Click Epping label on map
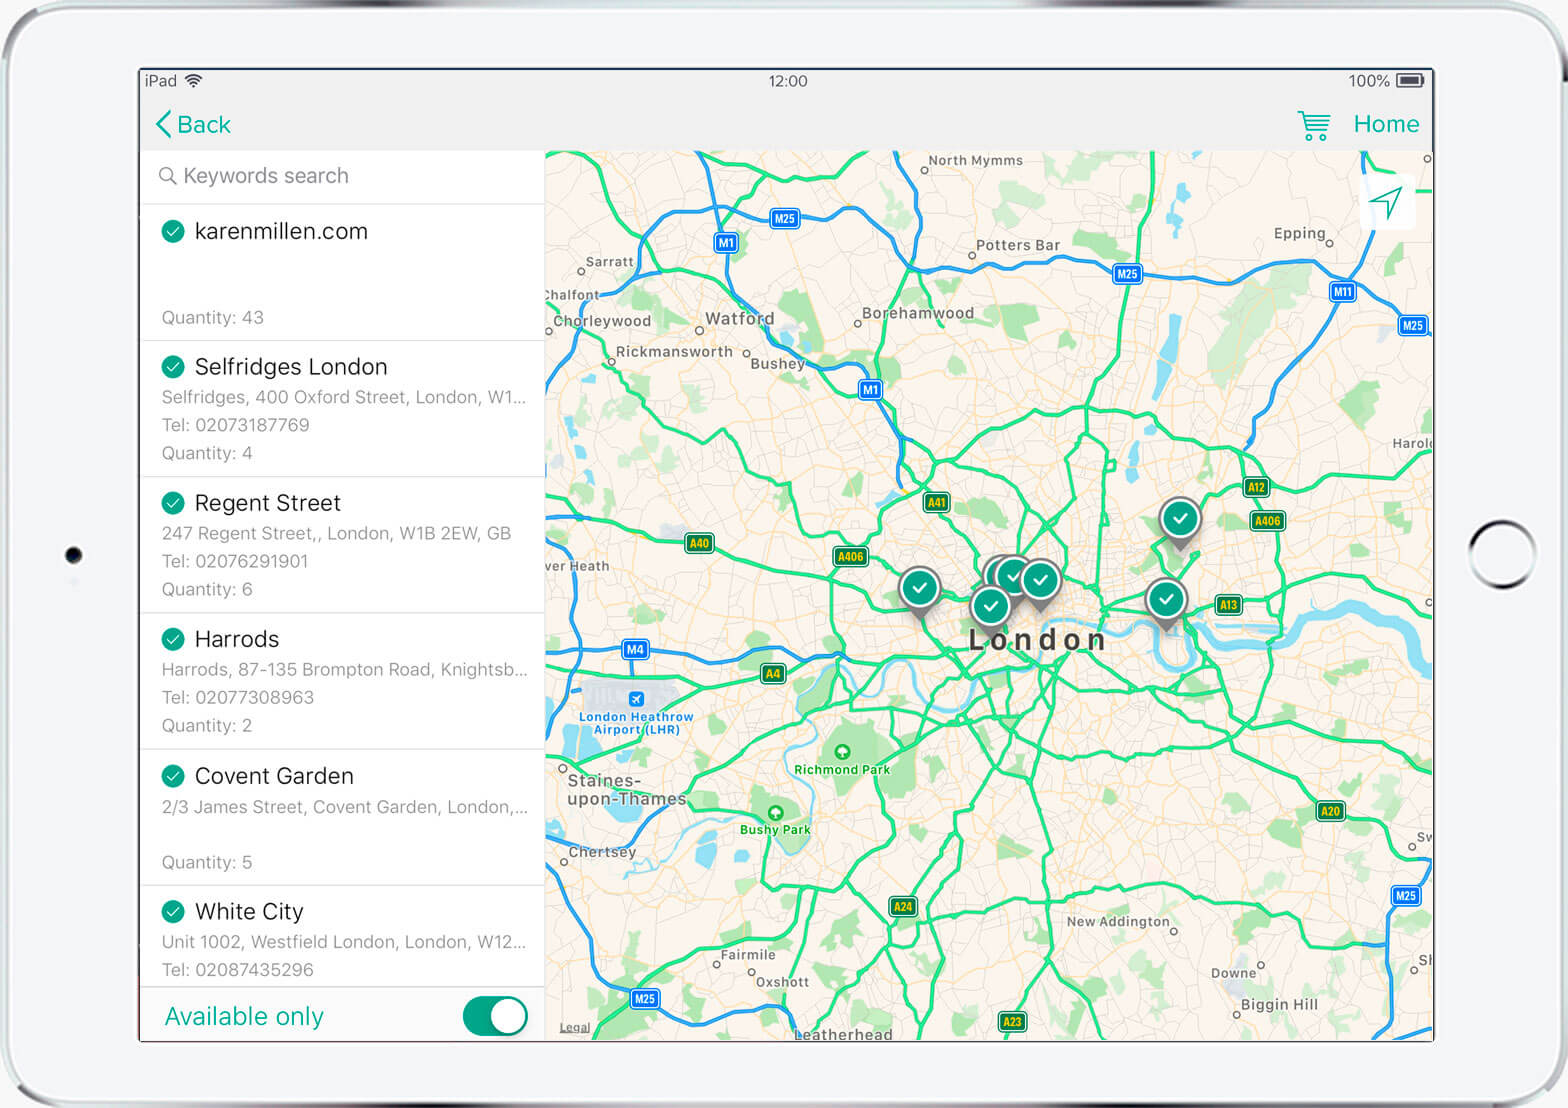 pyautogui.click(x=1299, y=233)
